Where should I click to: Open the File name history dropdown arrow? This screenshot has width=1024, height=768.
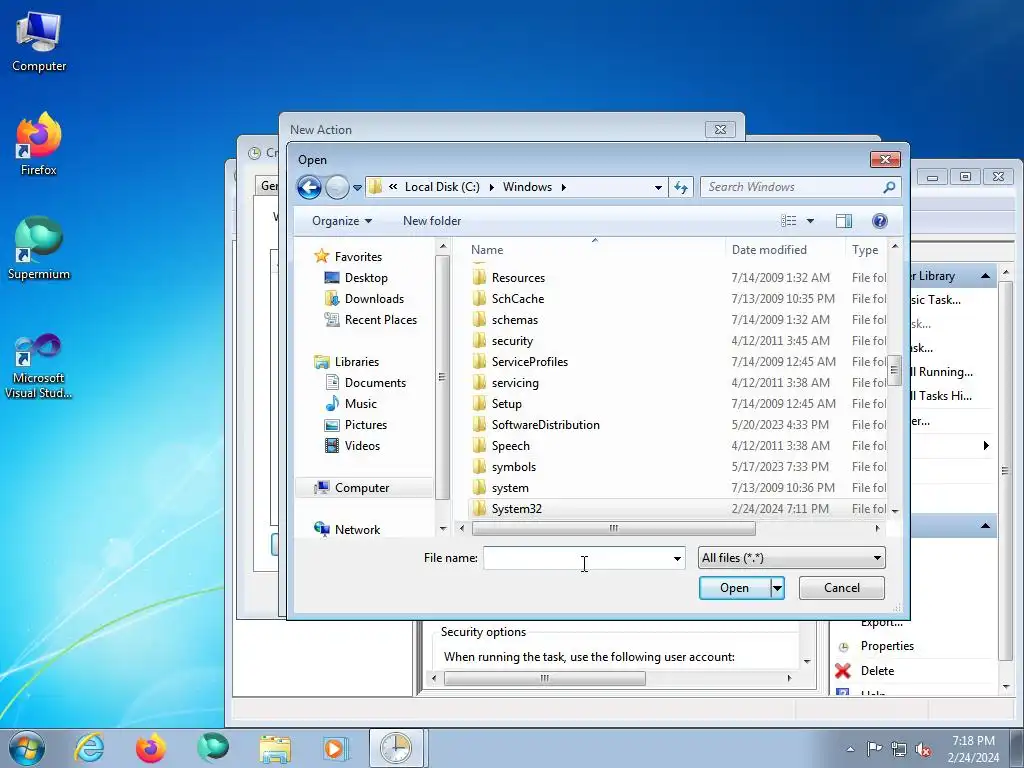(677, 558)
